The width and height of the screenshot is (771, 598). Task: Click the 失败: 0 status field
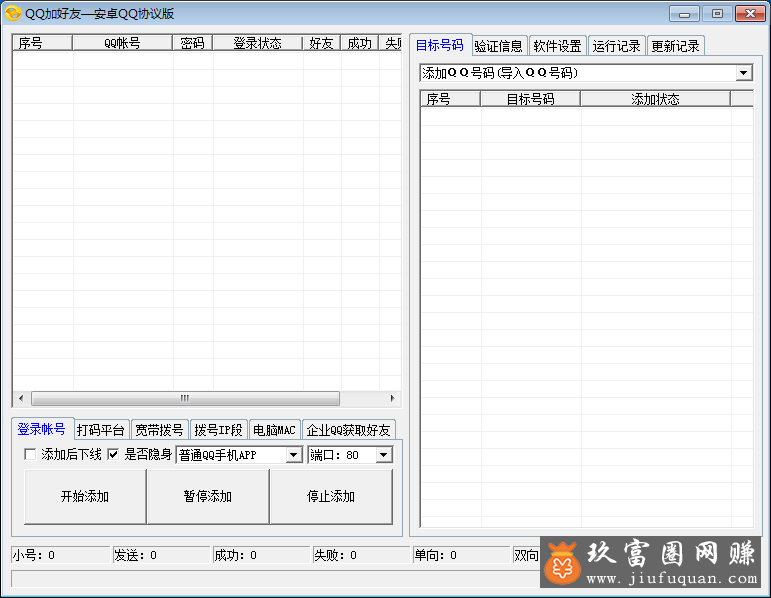(x=361, y=555)
